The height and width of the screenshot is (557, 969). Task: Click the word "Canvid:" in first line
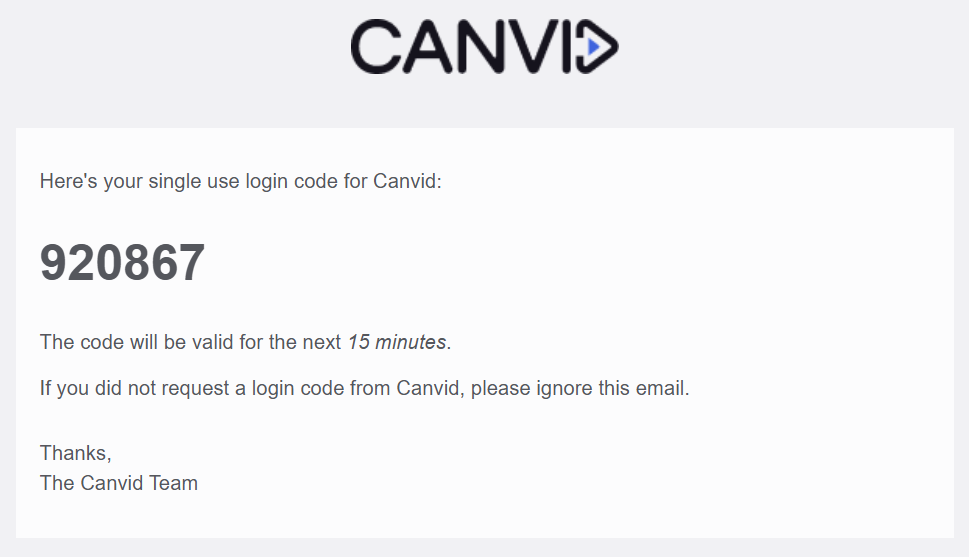coord(407,181)
